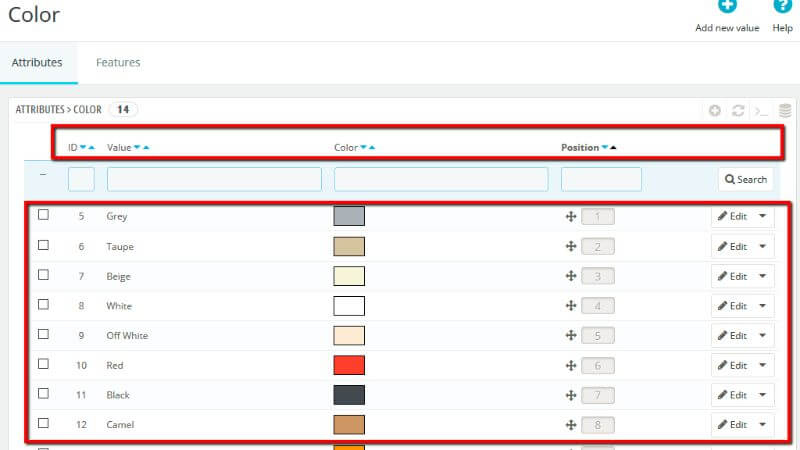The image size is (800, 450).
Task: Expand actions dropdown for Beige row
Action: point(763,276)
